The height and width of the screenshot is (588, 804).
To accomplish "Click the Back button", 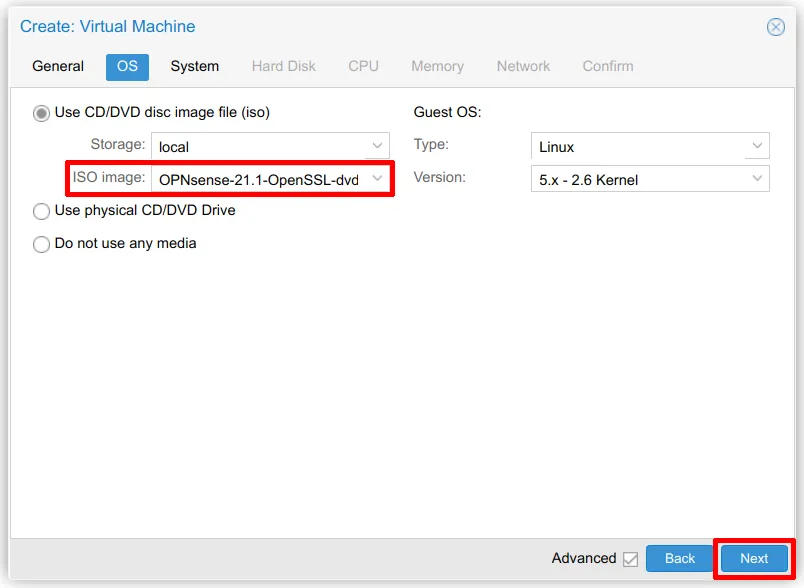I will [x=680, y=558].
